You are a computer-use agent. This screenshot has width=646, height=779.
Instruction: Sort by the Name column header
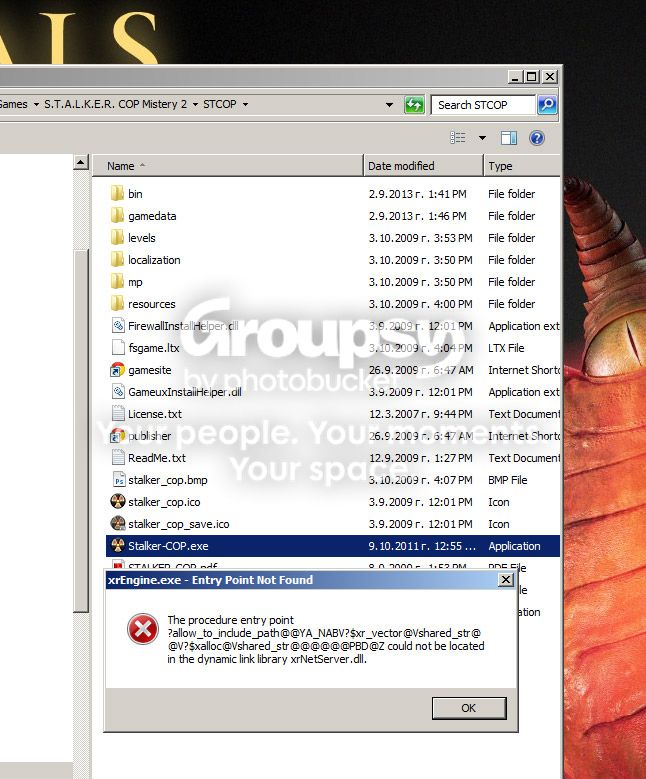pyautogui.click(x=228, y=166)
